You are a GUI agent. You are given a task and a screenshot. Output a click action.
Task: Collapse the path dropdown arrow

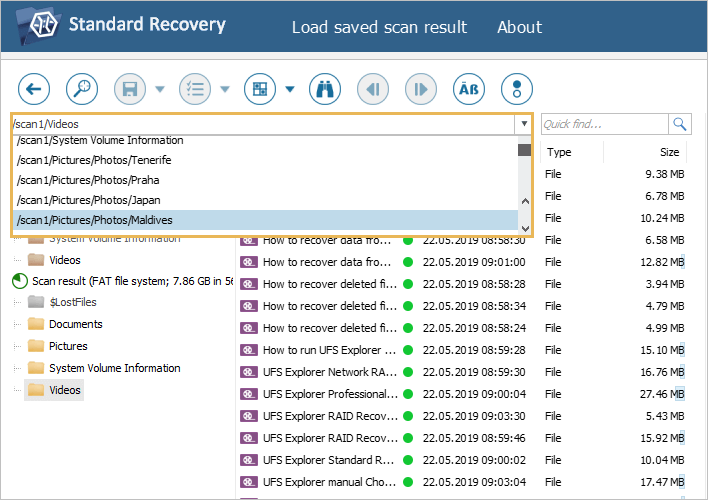(524, 124)
